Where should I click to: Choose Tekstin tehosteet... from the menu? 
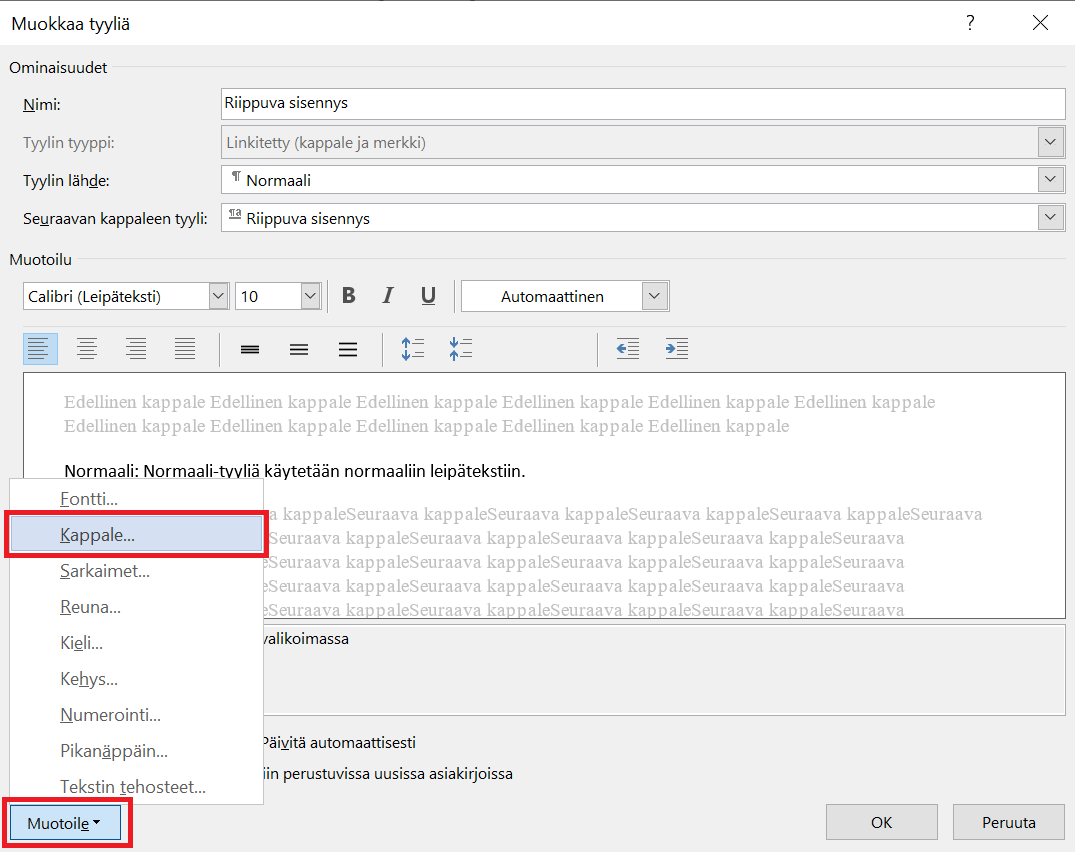[136, 786]
